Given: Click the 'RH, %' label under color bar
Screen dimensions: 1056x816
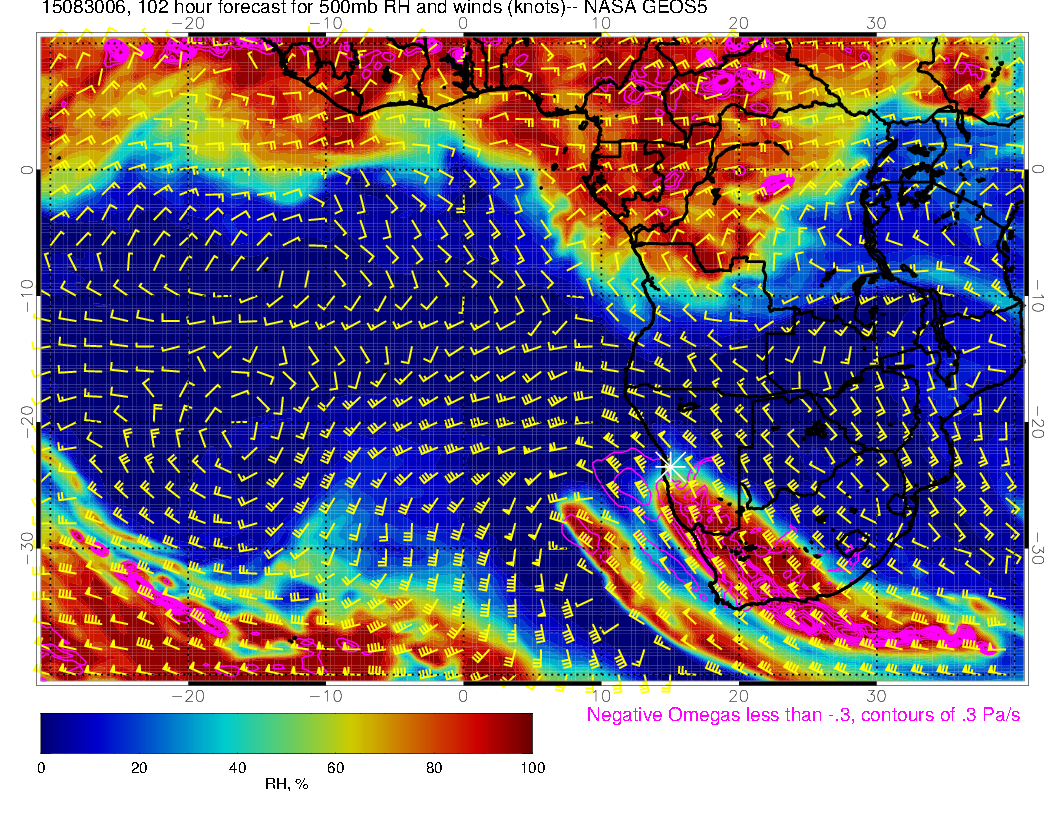Looking at the screenshot, I should tap(286, 784).
